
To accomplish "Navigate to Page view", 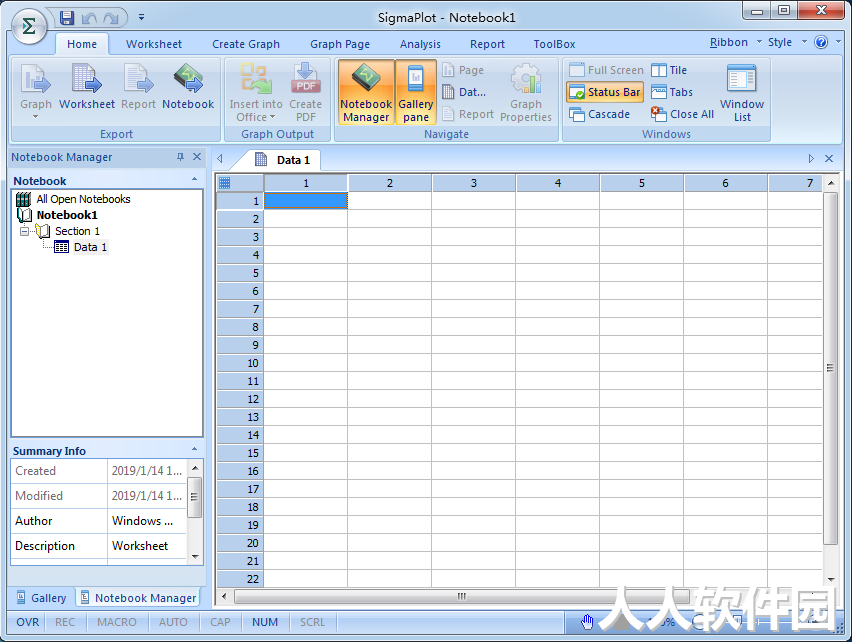I will (x=463, y=70).
